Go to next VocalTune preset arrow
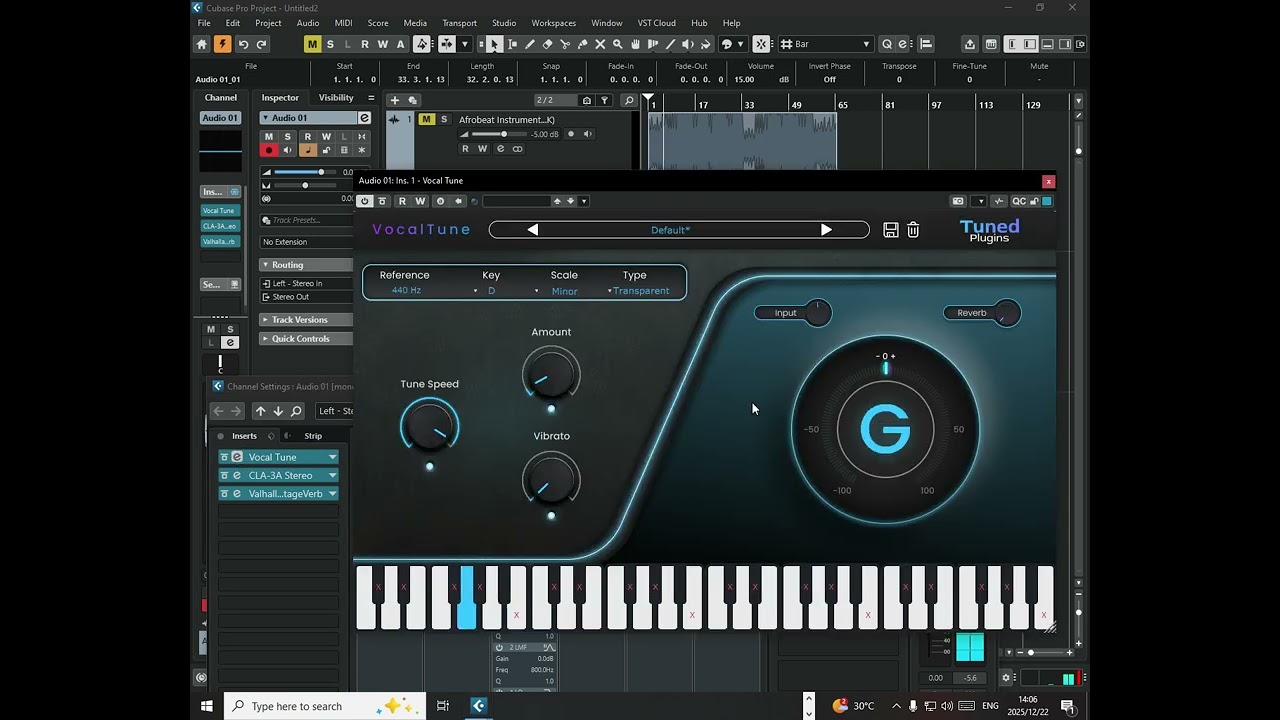Image resolution: width=1280 pixels, height=720 pixels. pyautogui.click(x=826, y=230)
